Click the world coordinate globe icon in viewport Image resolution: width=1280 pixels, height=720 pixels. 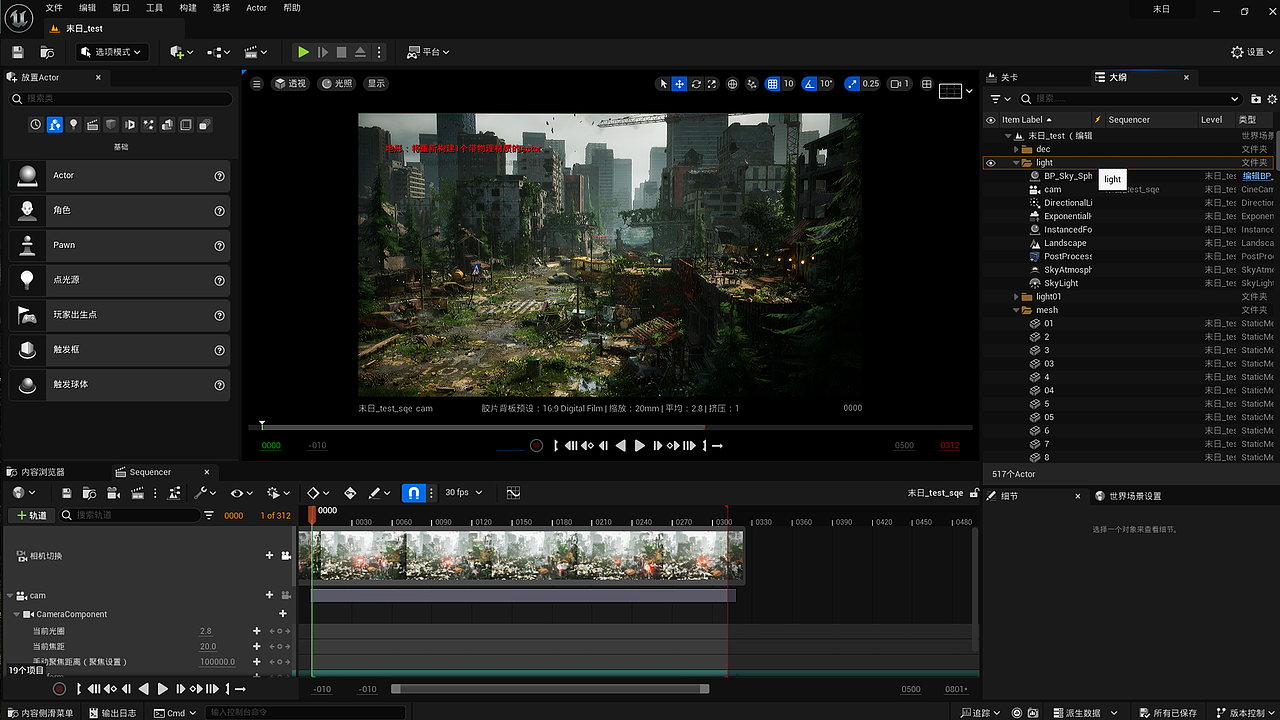coord(733,84)
